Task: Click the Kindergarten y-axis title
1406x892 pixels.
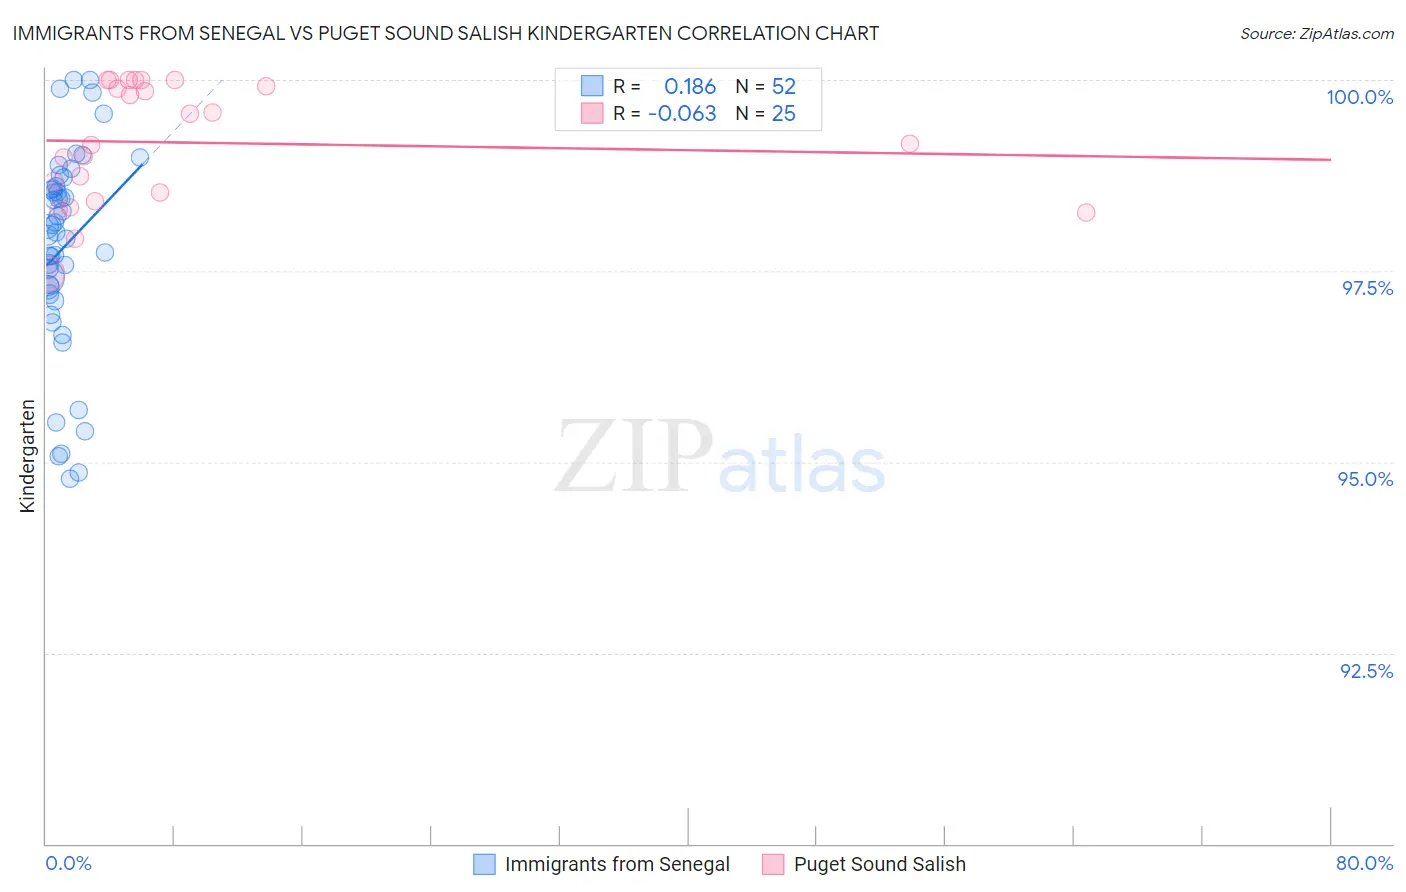Action: pyautogui.click(x=27, y=456)
